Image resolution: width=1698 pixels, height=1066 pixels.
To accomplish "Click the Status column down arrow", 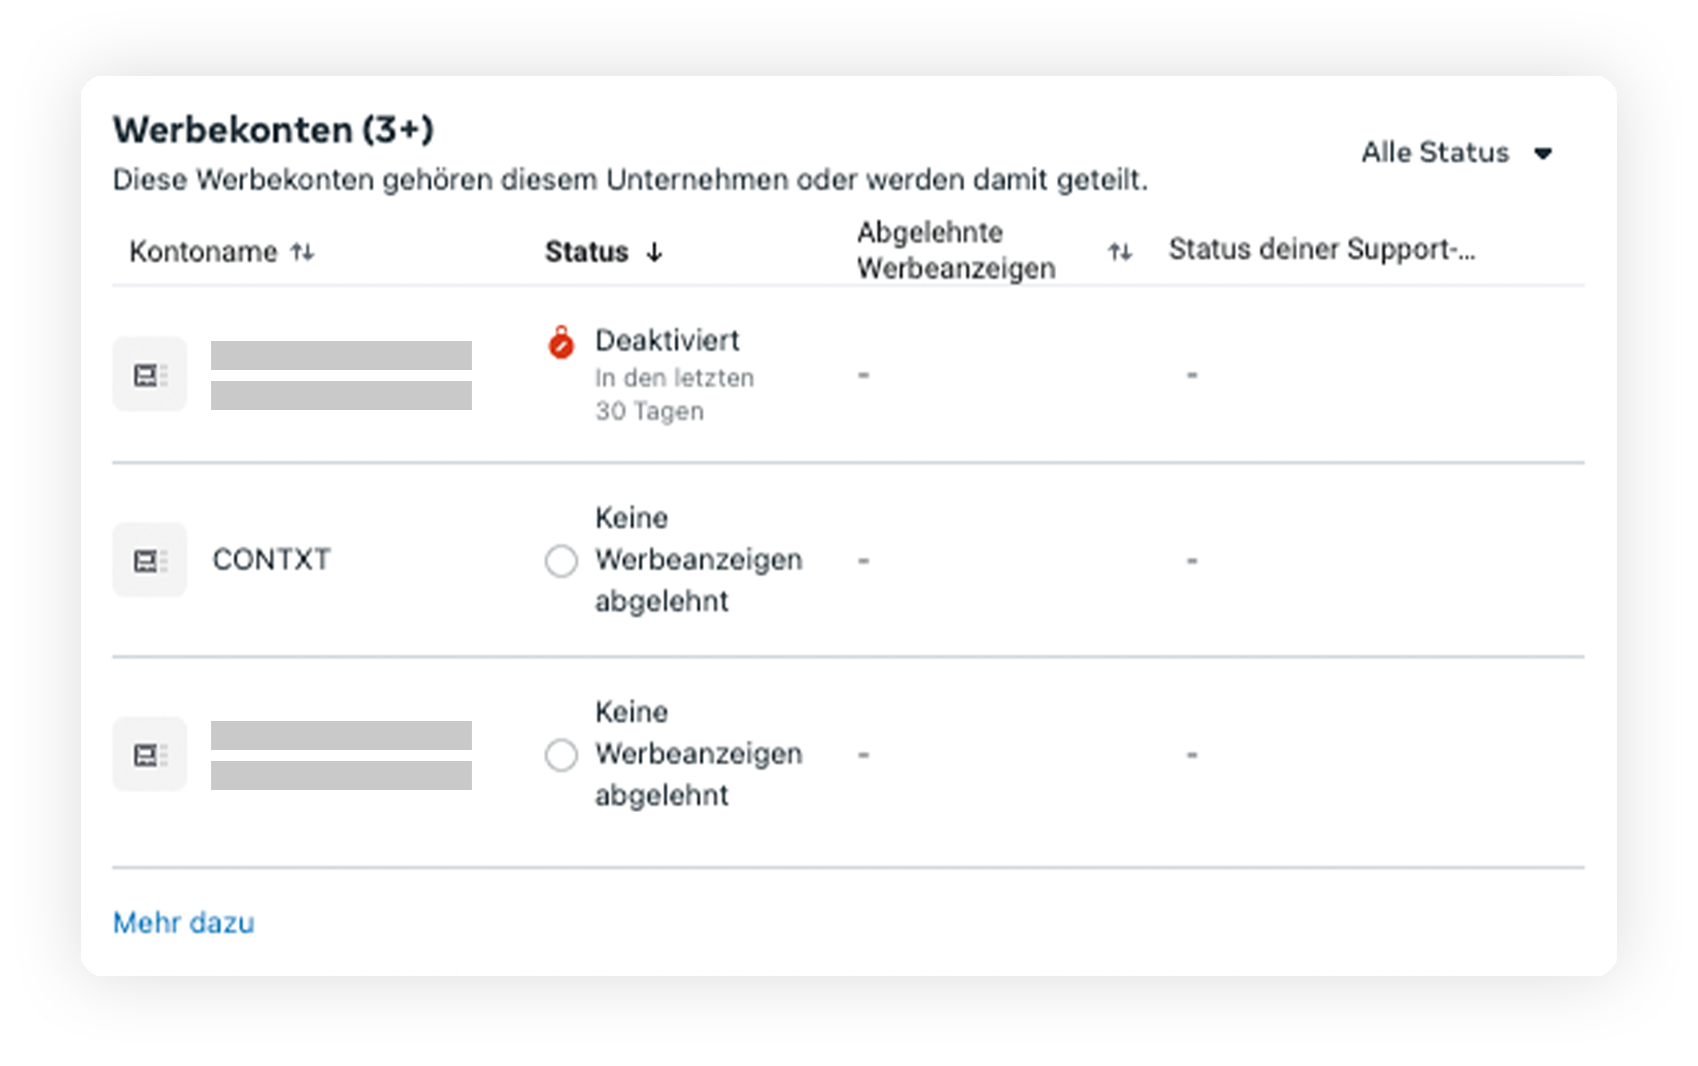I will [x=654, y=252].
